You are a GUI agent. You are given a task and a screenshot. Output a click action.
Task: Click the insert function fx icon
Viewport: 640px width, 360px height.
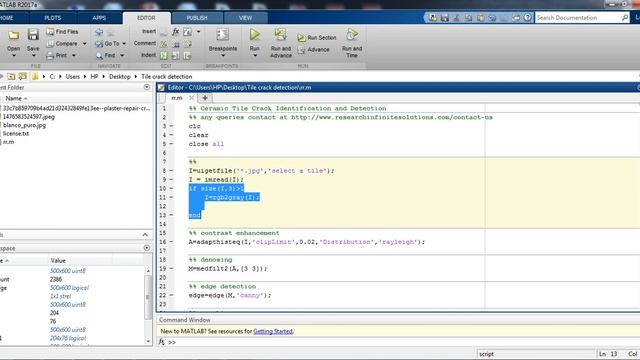[x=176, y=31]
